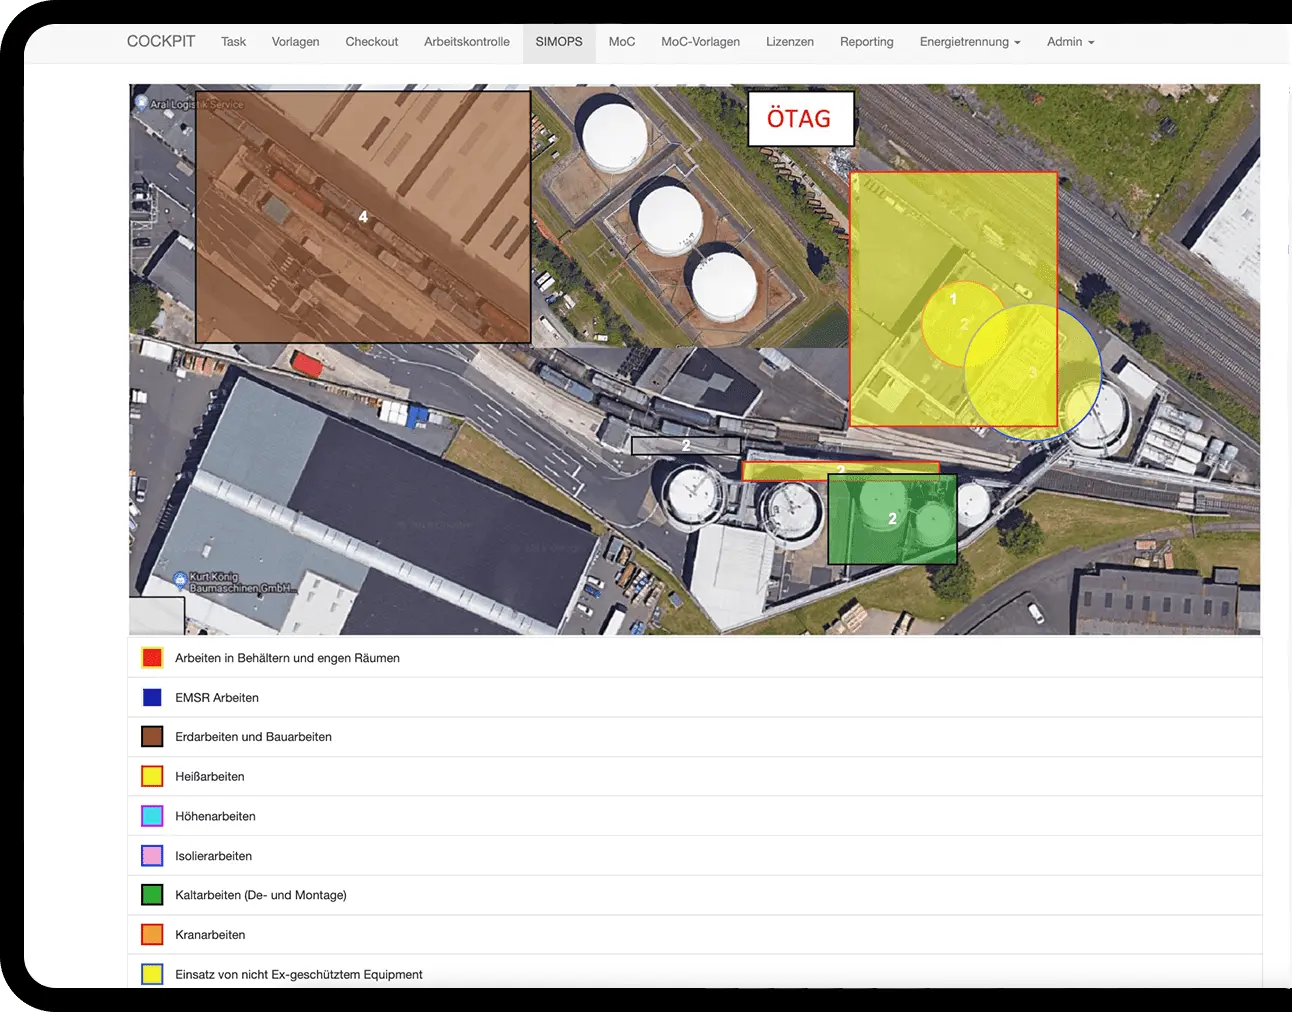This screenshot has height=1012, width=1292.
Task: Open the Lizenzen navigation item
Action: 789,42
